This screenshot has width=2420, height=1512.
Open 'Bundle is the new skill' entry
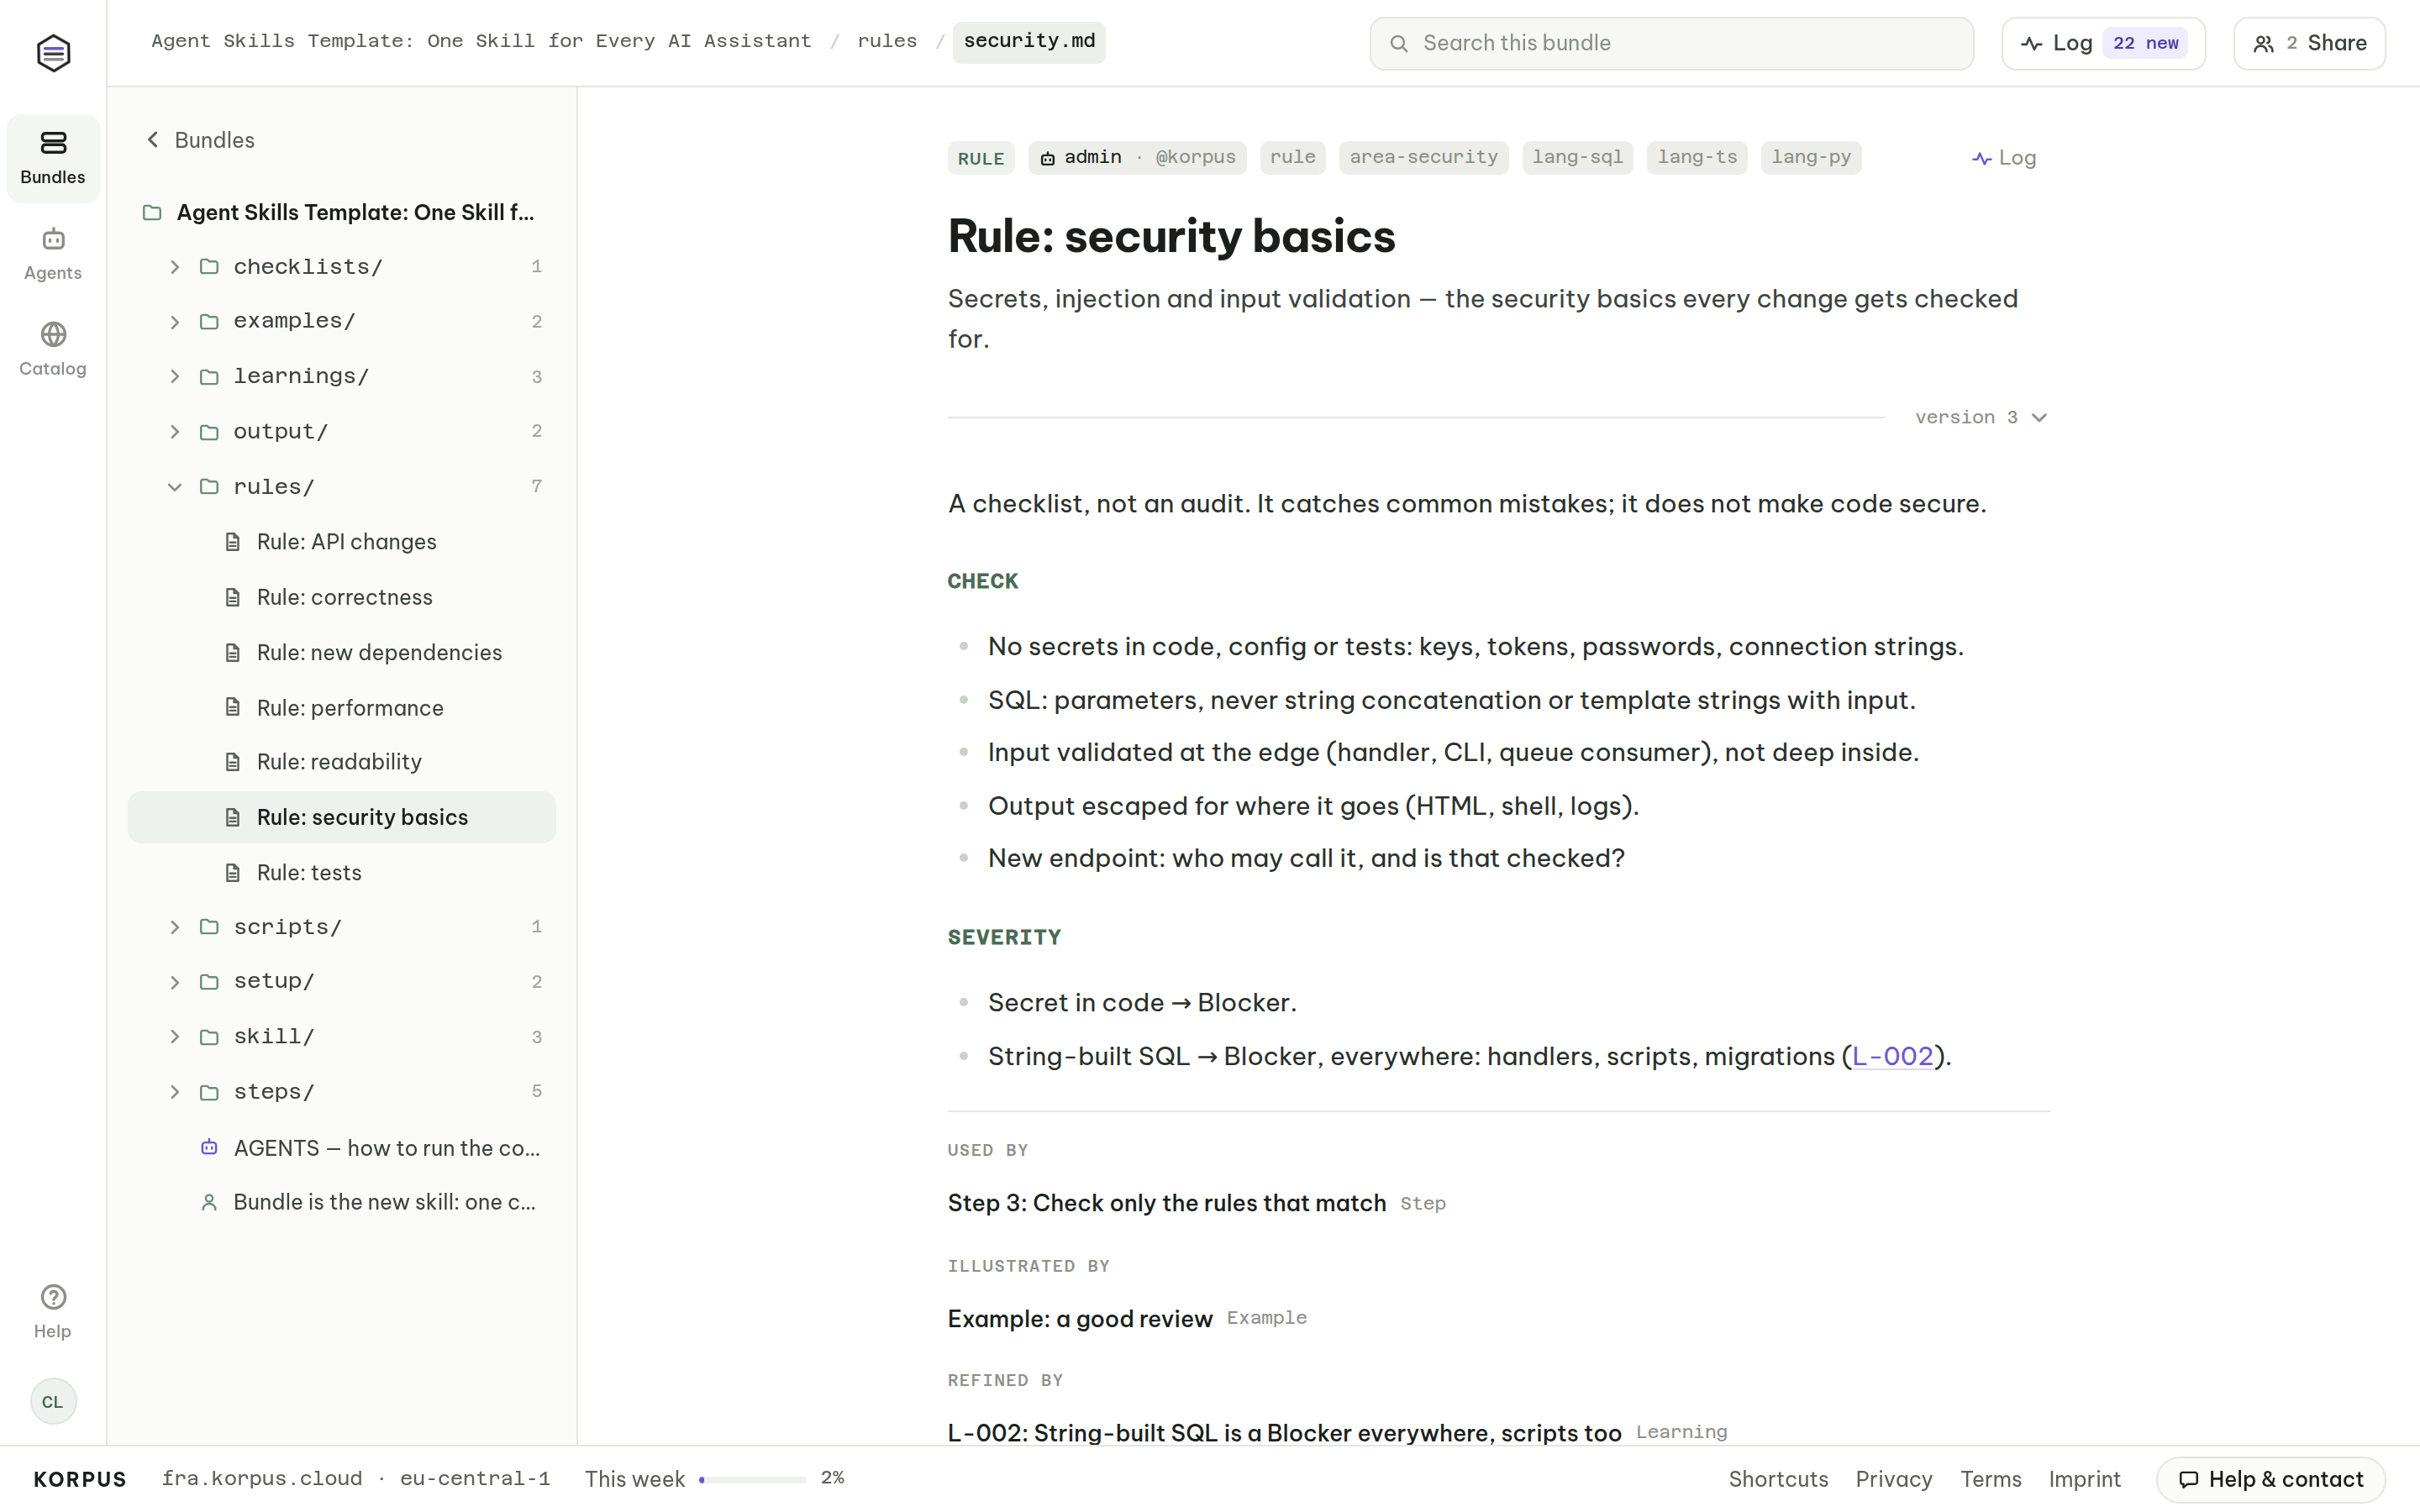point(341,1202)
